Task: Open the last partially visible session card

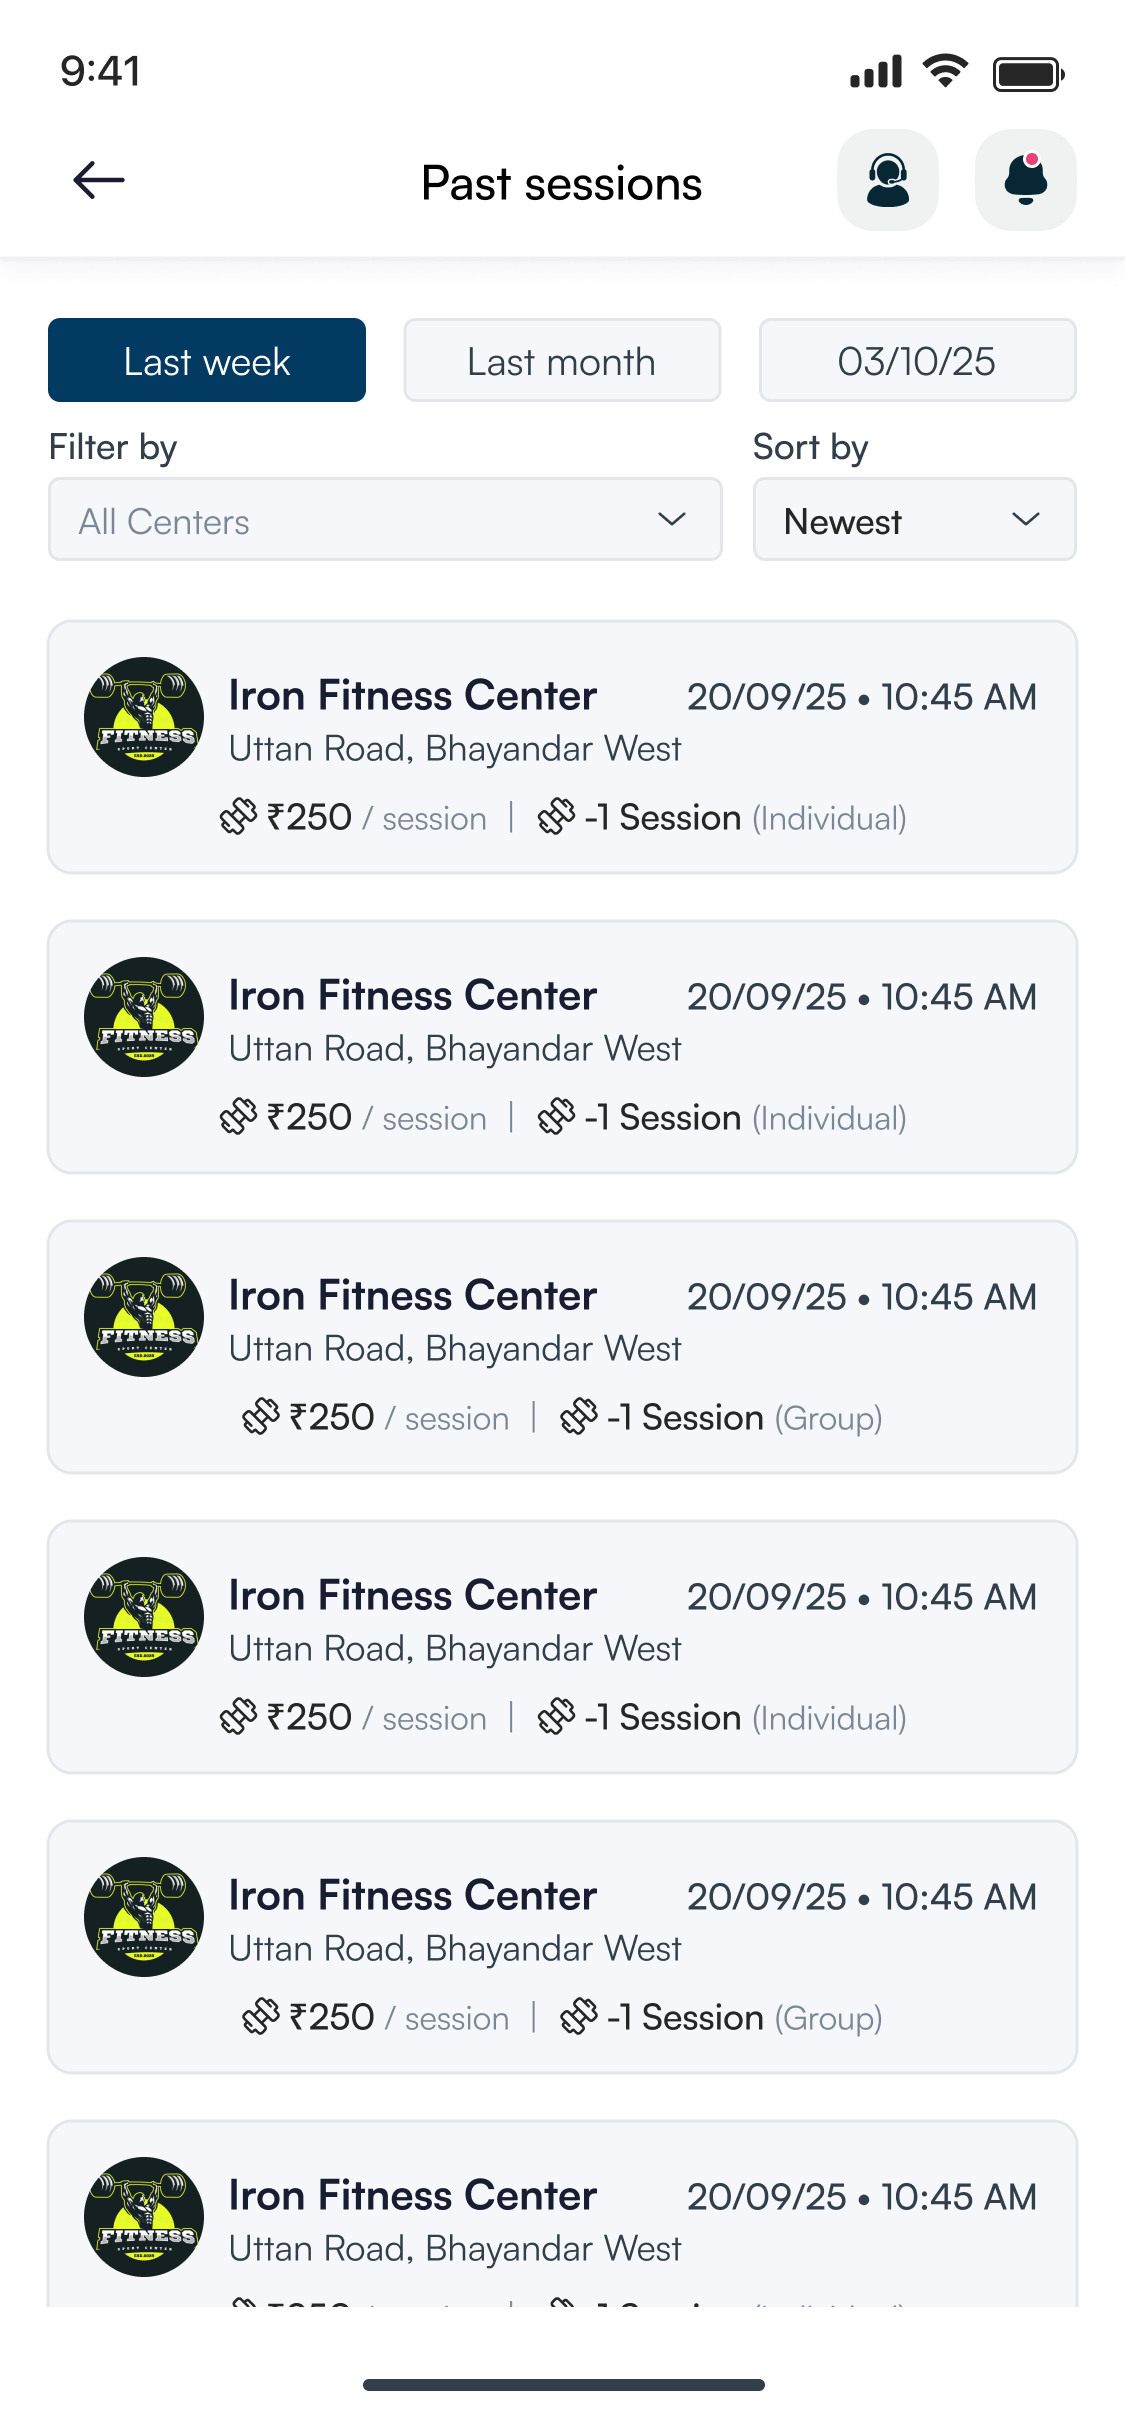Action: click(562, 2220)
